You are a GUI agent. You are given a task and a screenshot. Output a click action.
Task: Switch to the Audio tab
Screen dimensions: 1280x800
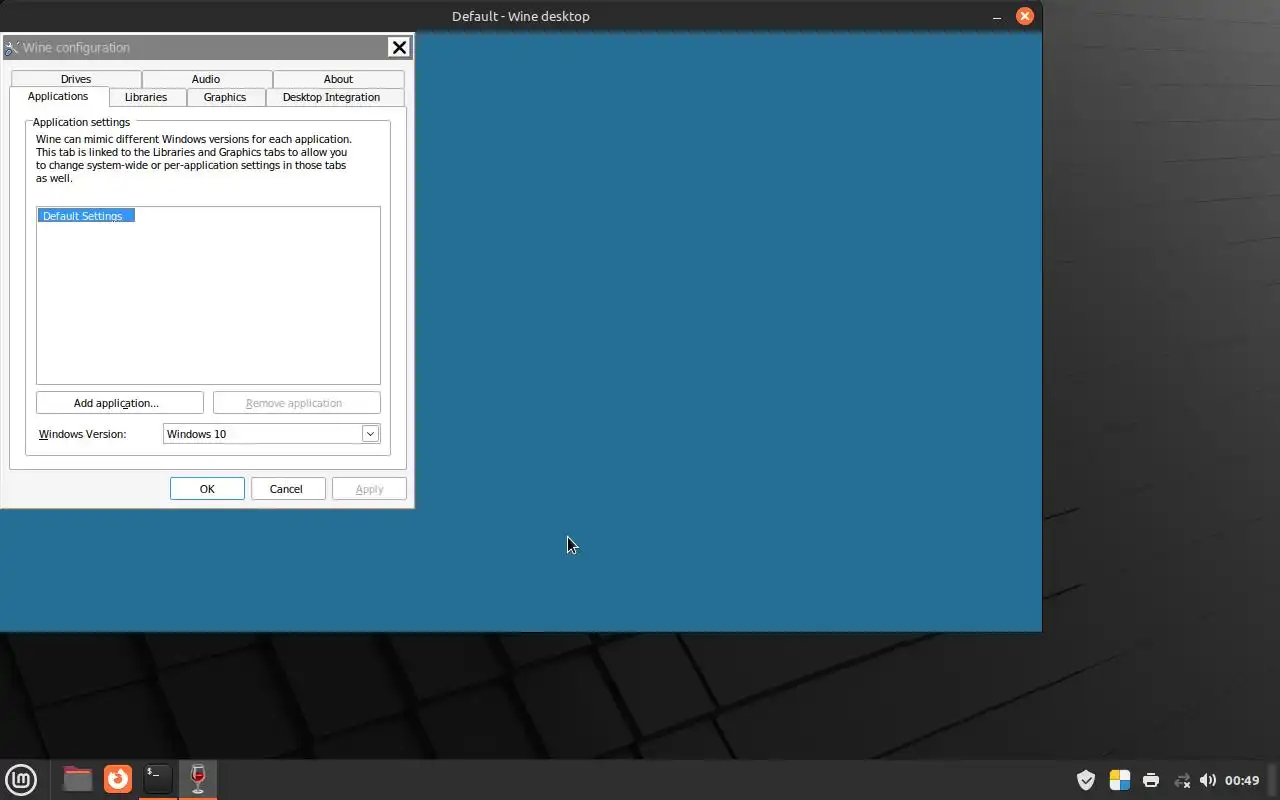pyautogui.click(x=206, y=79)
